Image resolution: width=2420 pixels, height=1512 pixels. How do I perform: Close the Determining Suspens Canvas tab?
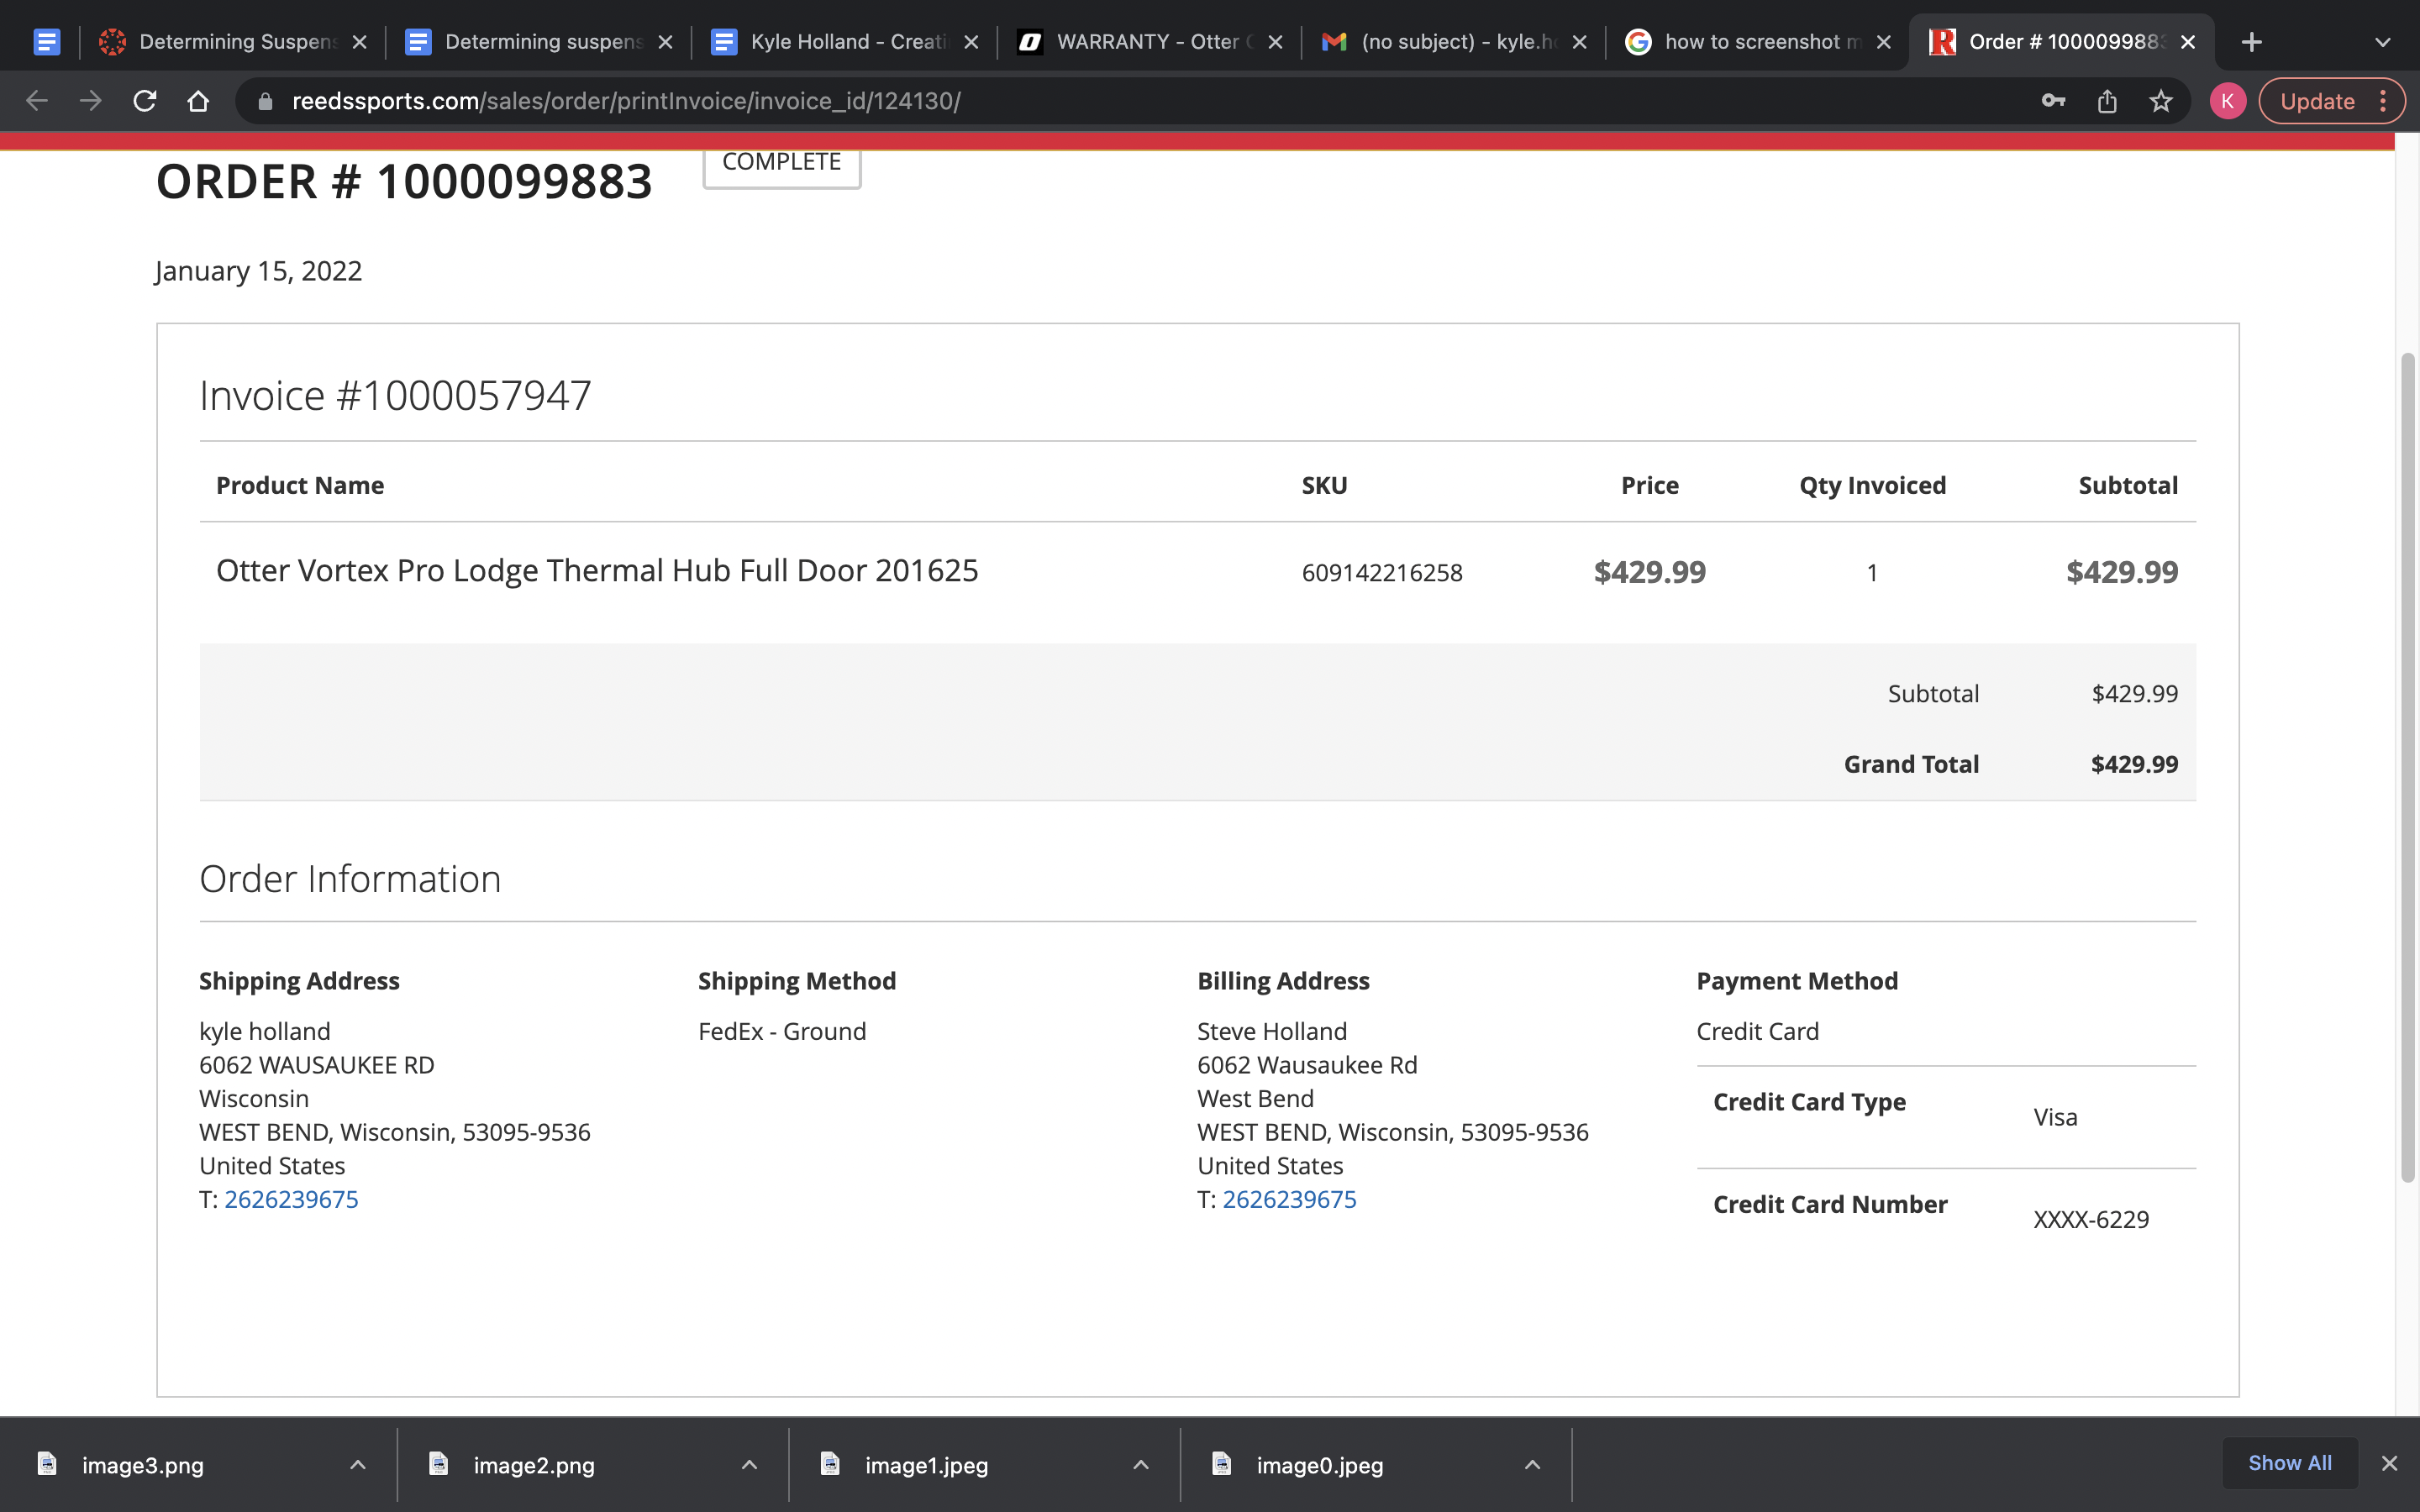point(360,42)
